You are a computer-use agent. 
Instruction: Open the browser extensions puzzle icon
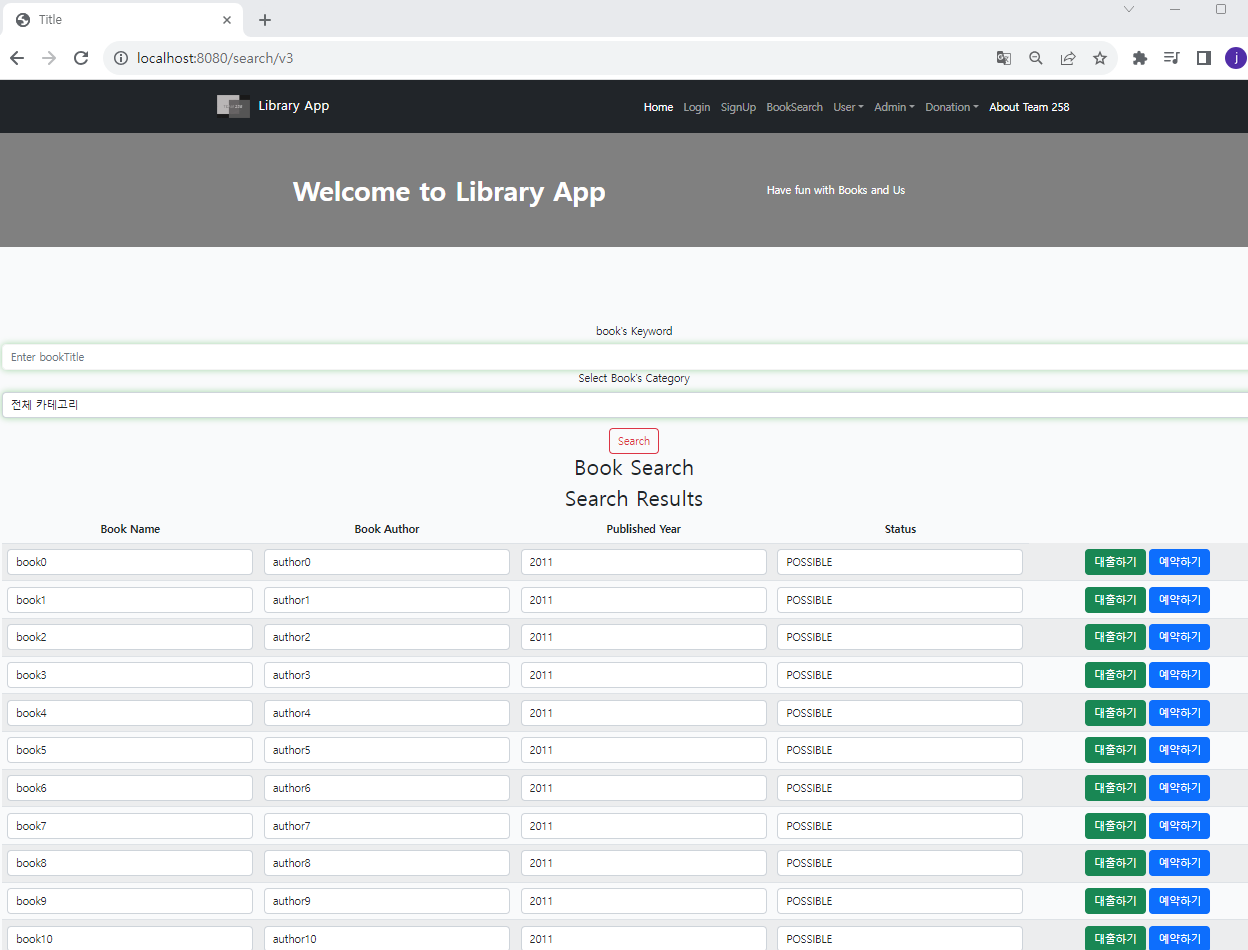tap(1139, 58)
